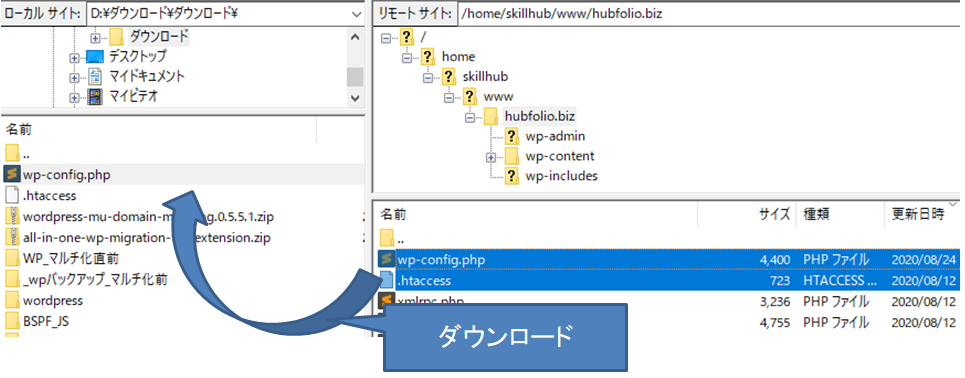Collapse the remote skillhub node
The width and height of the screenshot is (965, 378).
coord(428,77)
